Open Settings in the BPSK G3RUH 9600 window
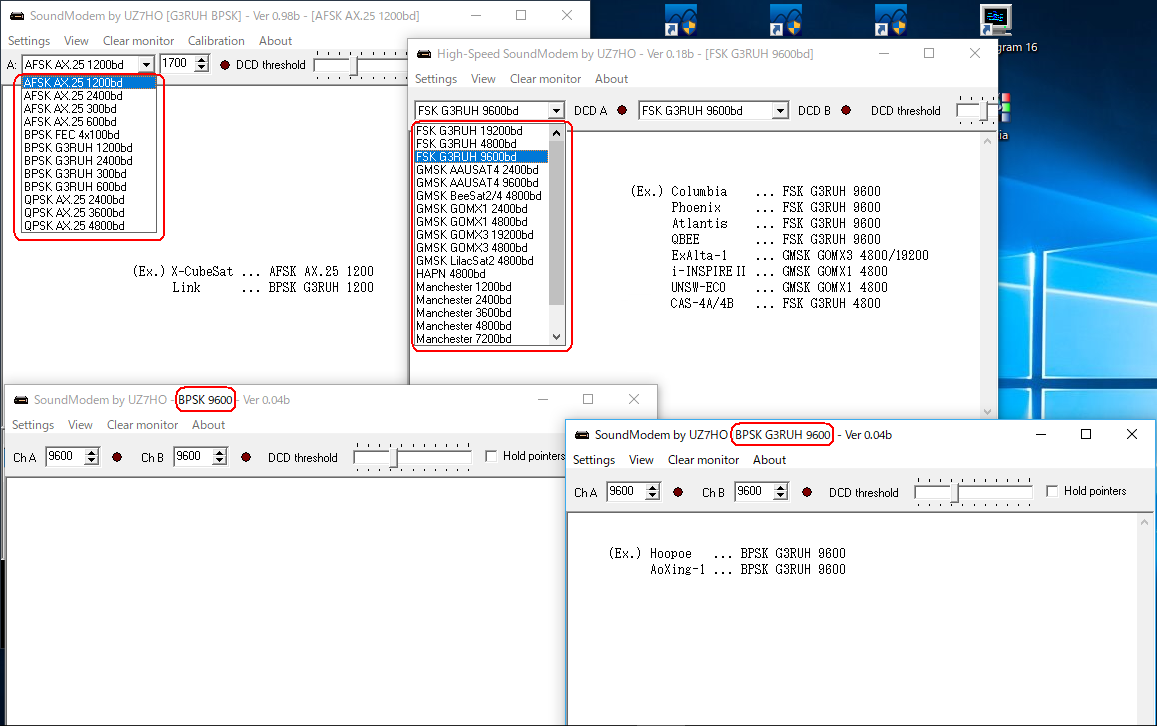Screen dimensions: 1157x726 coord(594,460)
